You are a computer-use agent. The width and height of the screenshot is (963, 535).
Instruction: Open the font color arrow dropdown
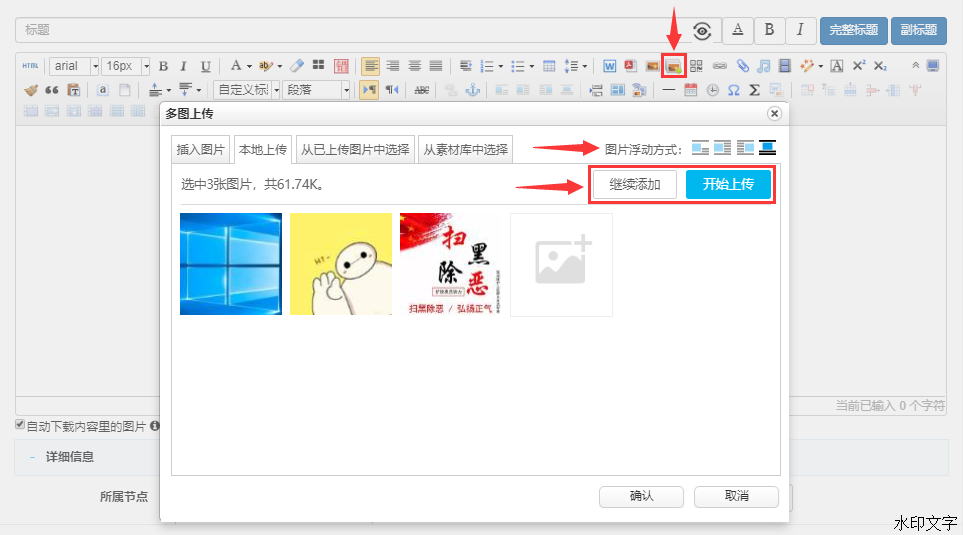249,66
